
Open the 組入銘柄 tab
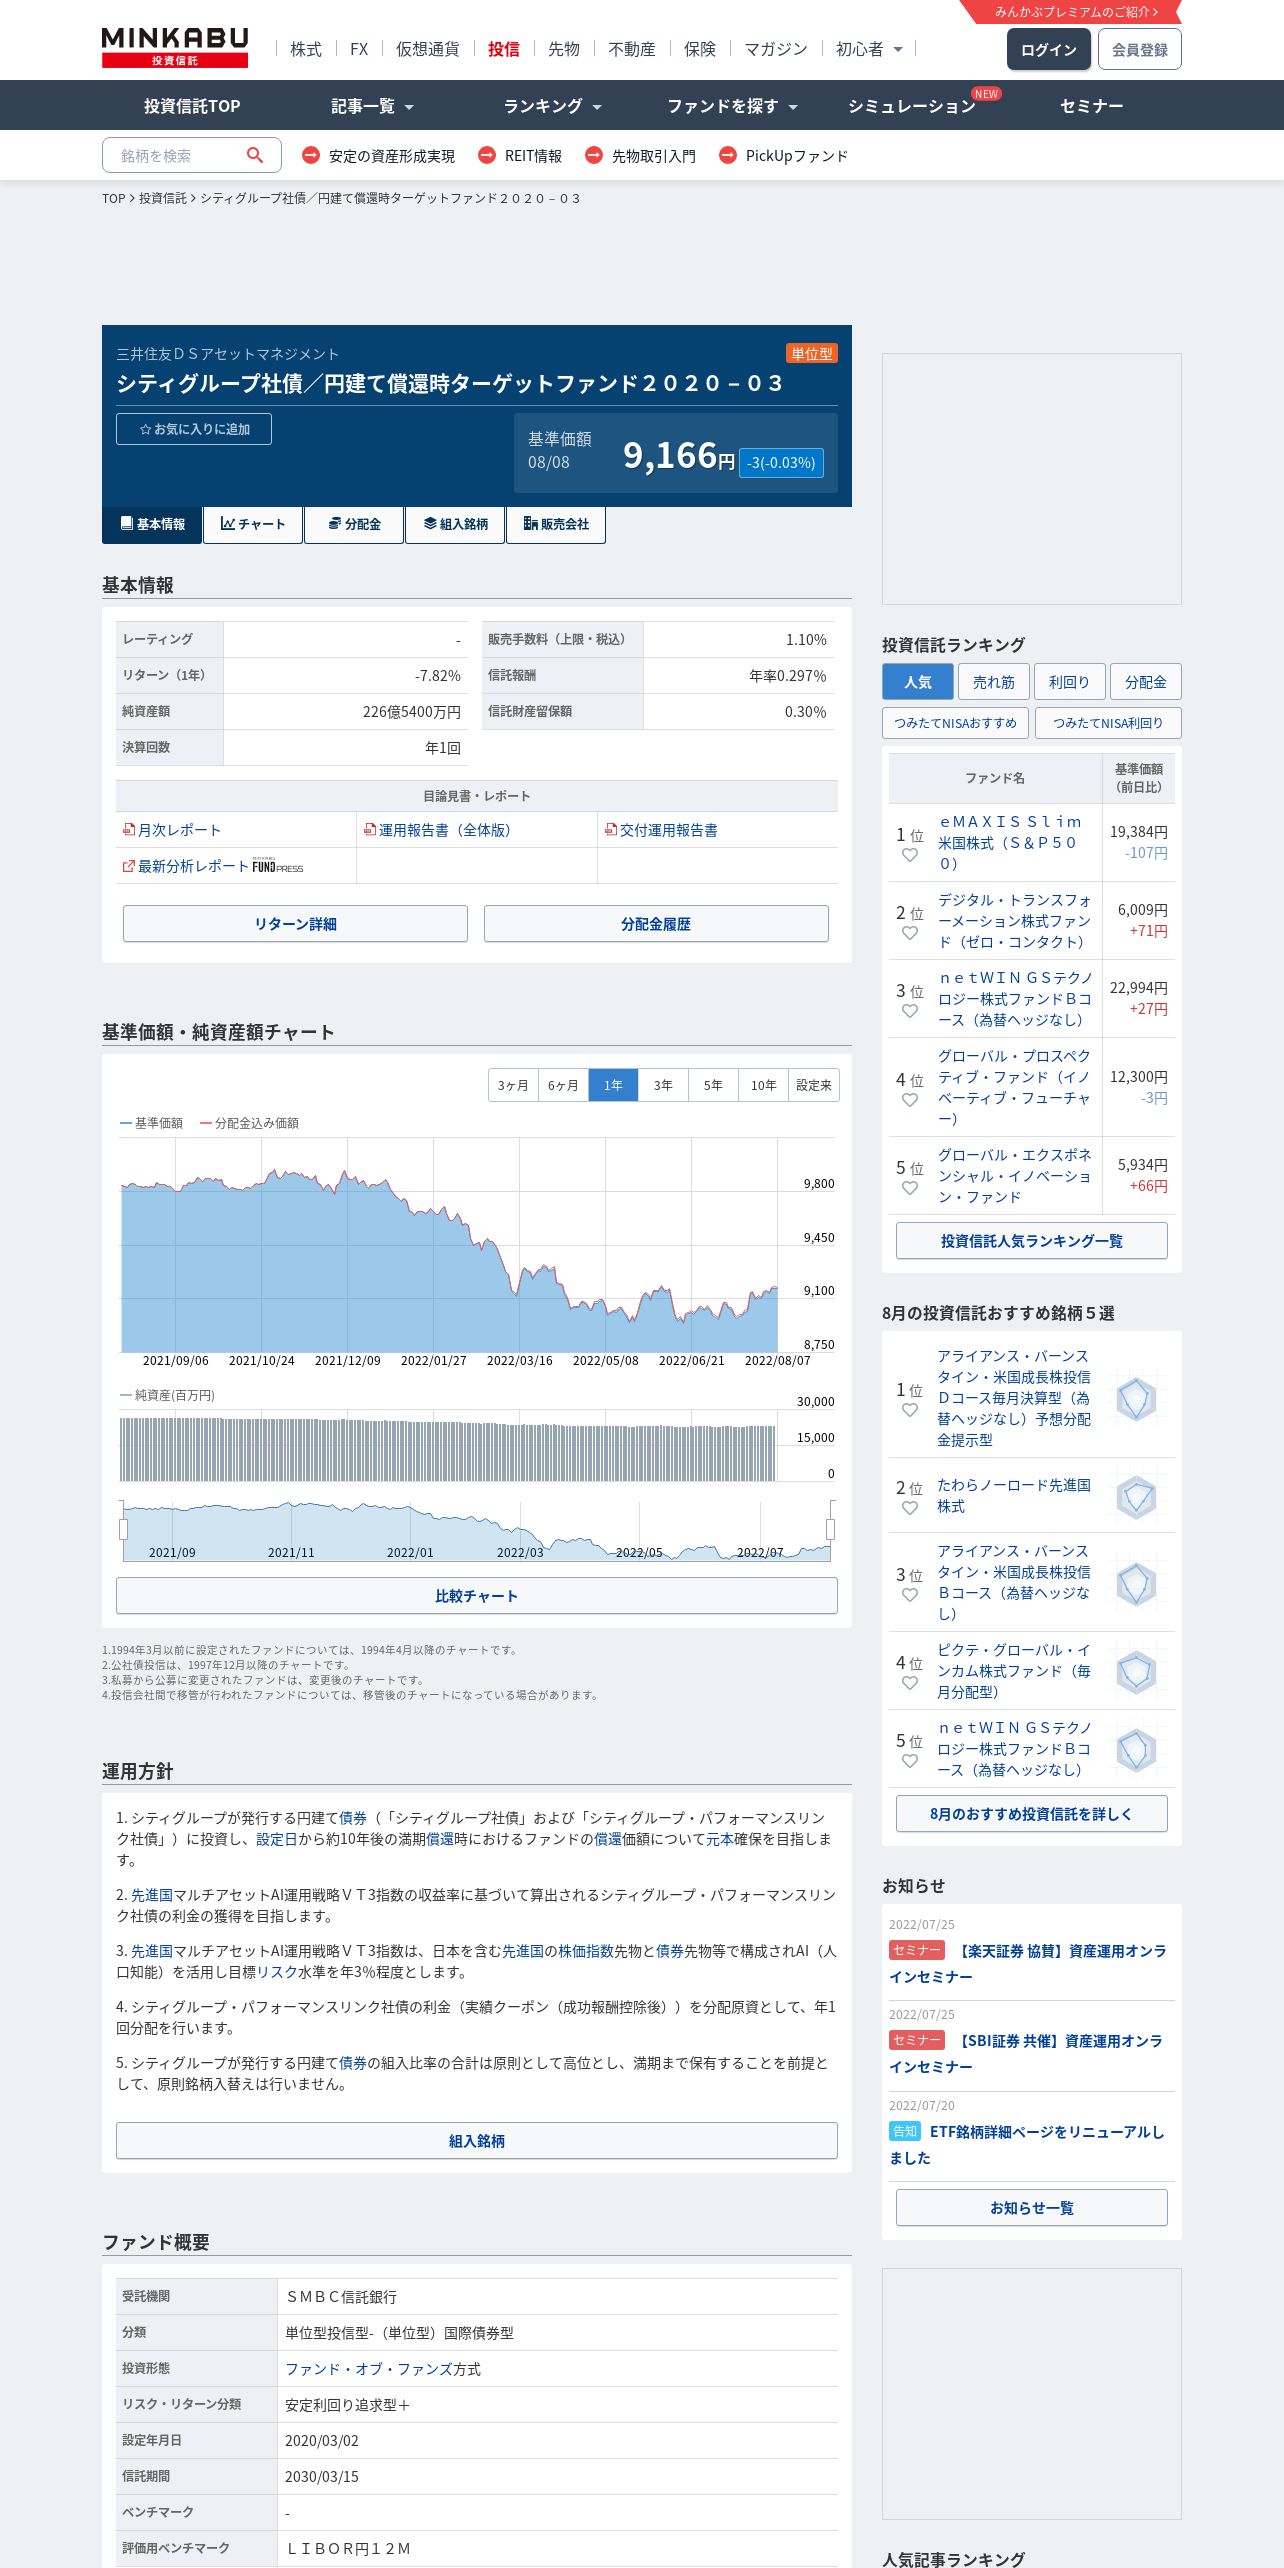pyautogui.click(x=455, y=524)
